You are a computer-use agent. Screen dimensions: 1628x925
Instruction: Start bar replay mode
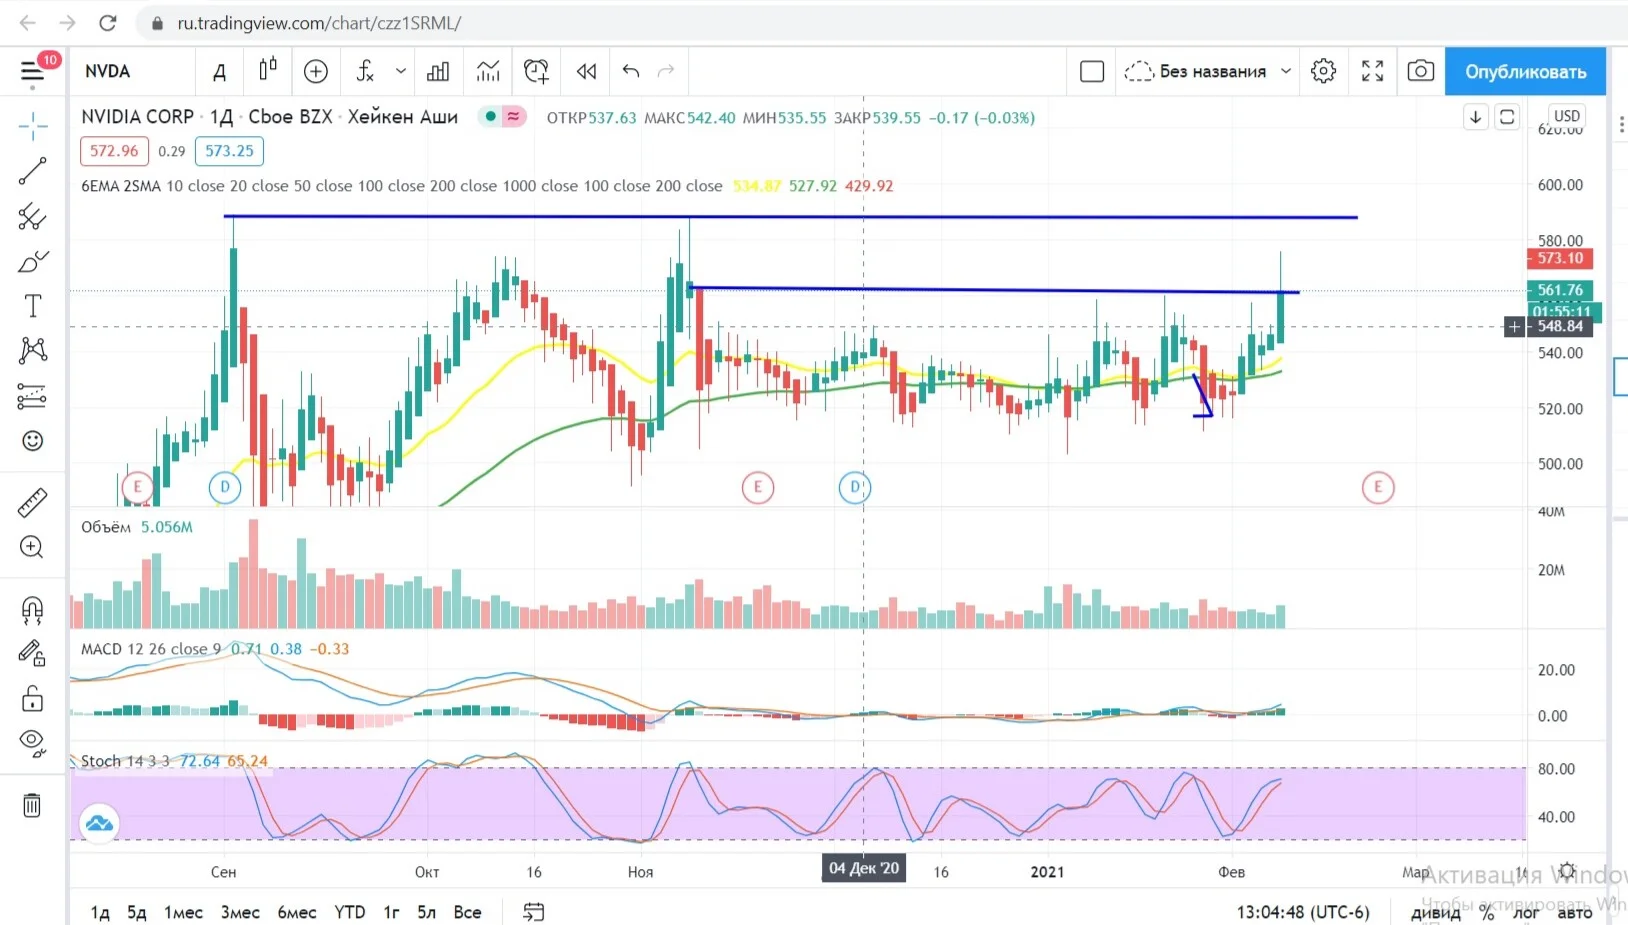586,71
